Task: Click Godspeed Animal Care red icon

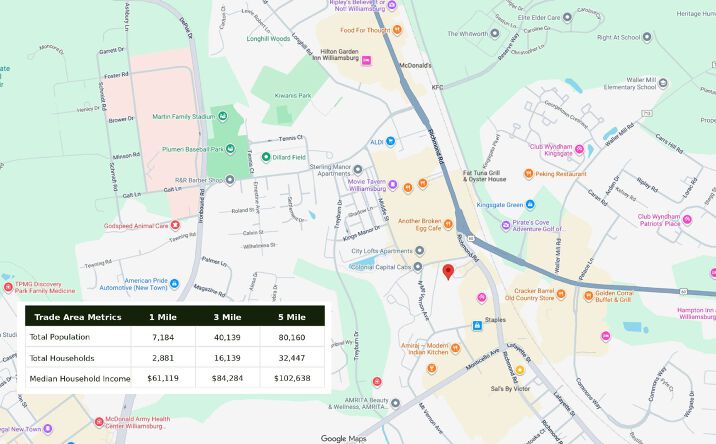Action: 174,225
